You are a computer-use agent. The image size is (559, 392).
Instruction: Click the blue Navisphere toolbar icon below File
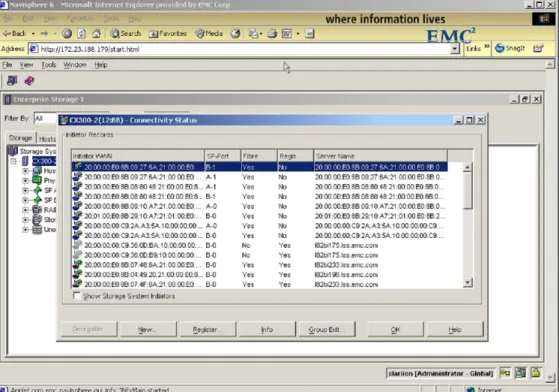click(12, 81)
